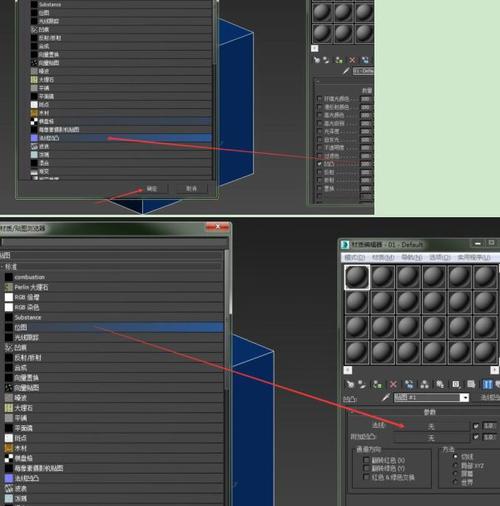Viewport: 500px width, 506px height.
Task: Select first active sample sphere slot in lower editor
Action: [357, 277]
